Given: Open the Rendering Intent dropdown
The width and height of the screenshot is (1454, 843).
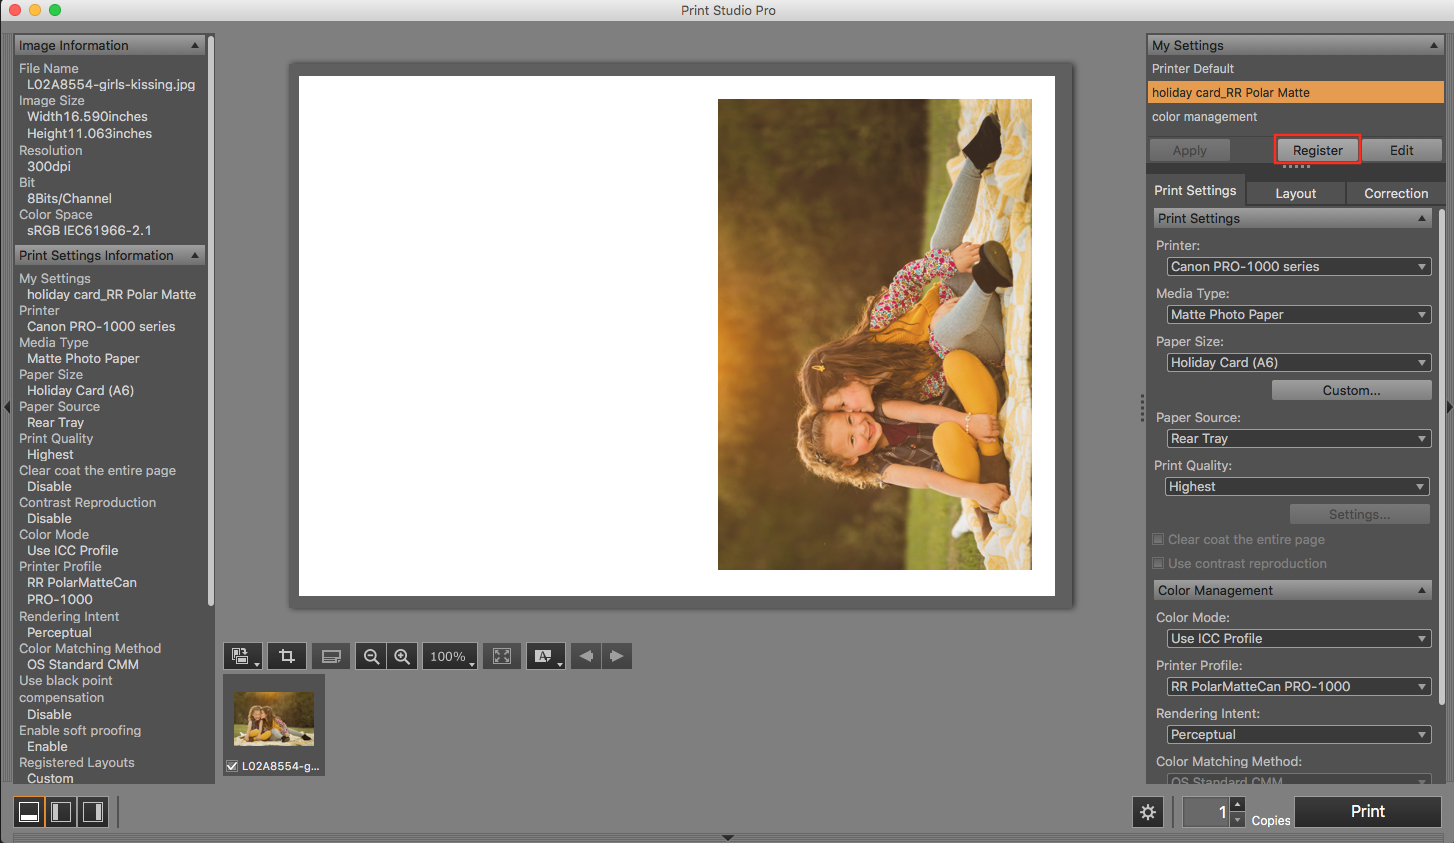Looking at the screenshot, I should click(1298, 734).
